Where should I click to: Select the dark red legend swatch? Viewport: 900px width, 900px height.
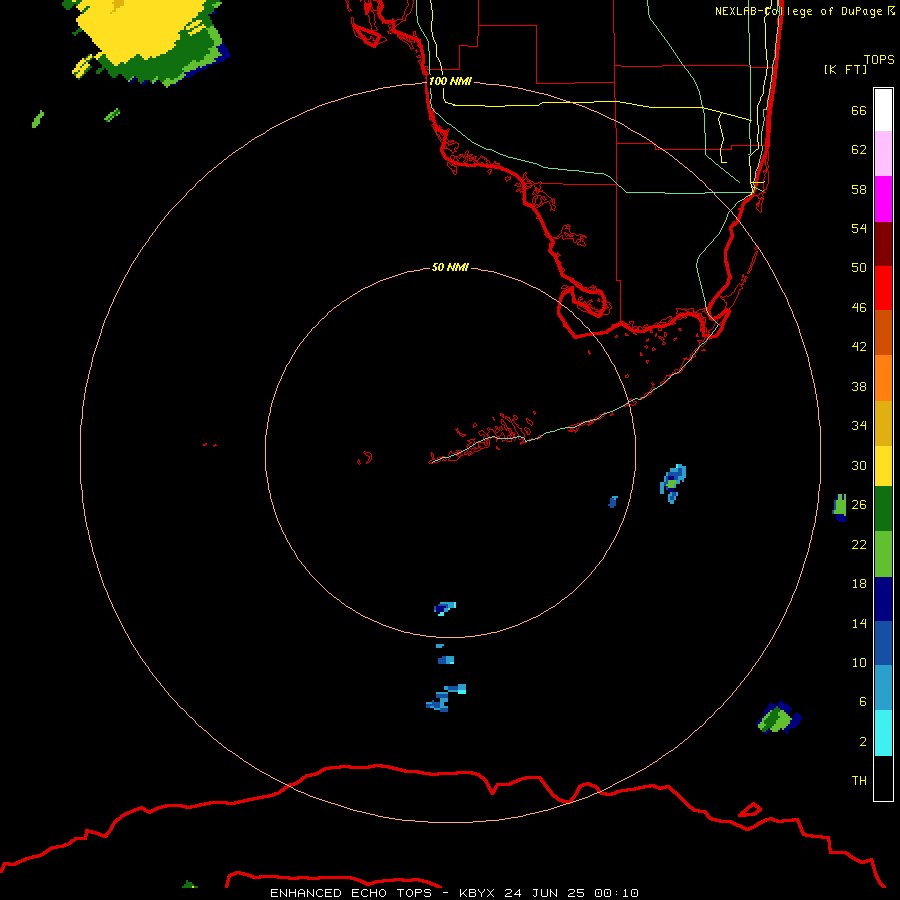883,243
